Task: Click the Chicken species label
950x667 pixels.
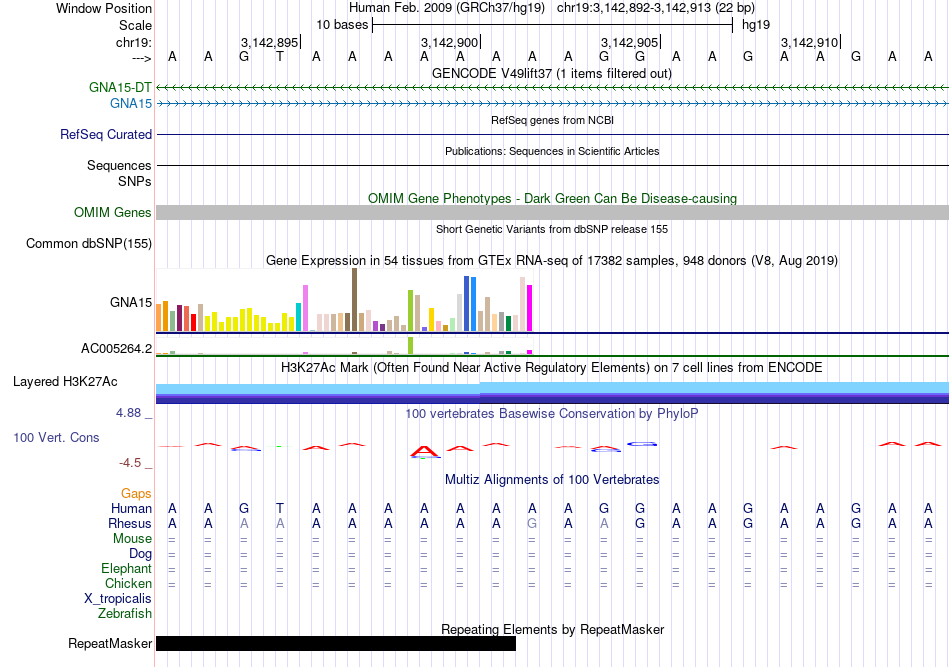Action: click(128, 583)
